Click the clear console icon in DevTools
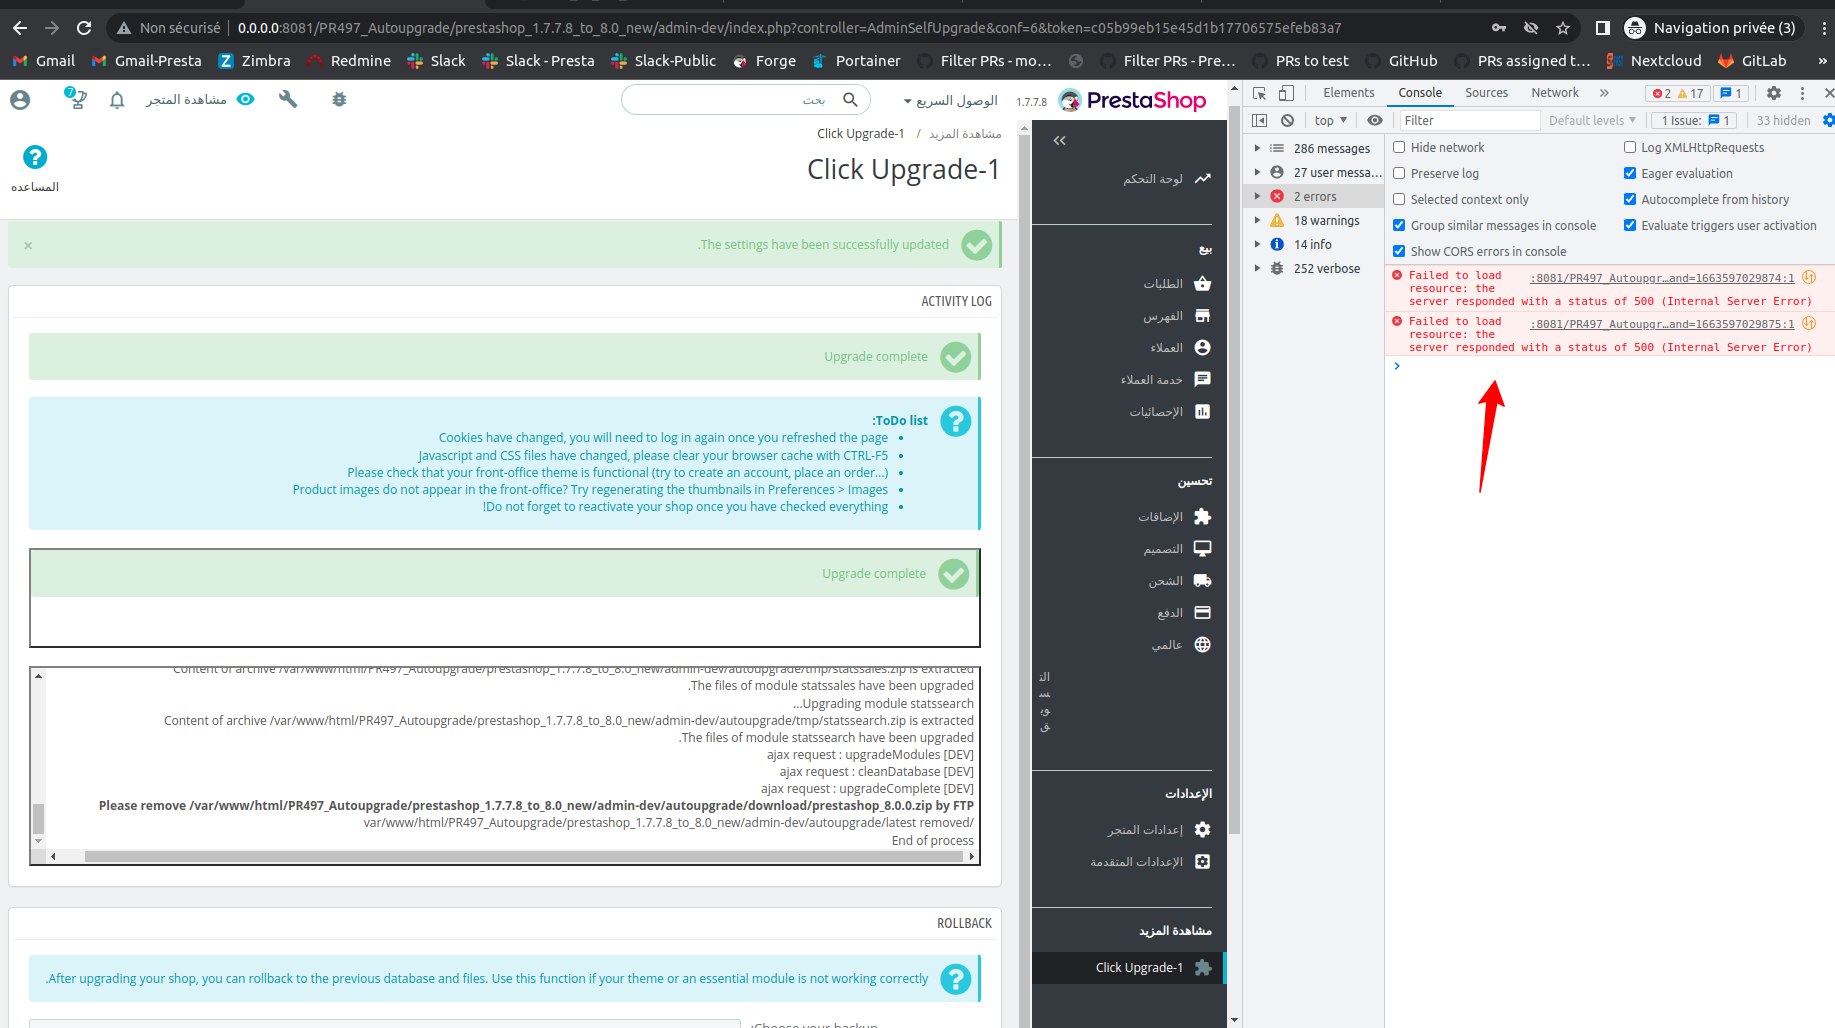 [1286, 120]
